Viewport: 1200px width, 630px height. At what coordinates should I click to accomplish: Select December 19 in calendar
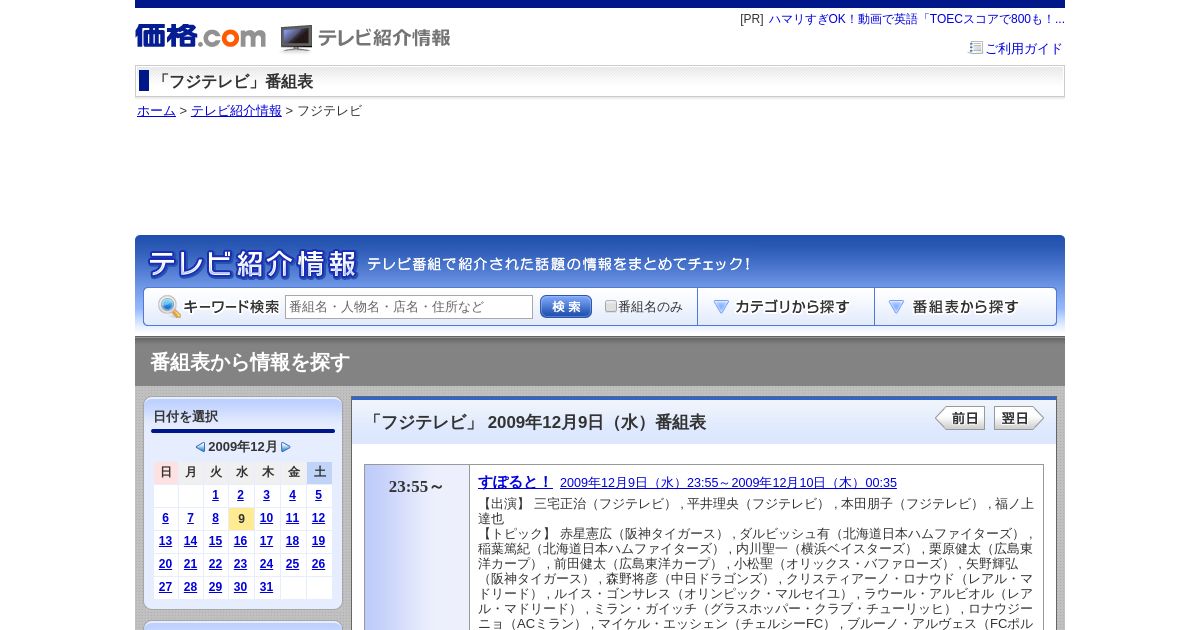pyautogui.click(x=318, y=541)
